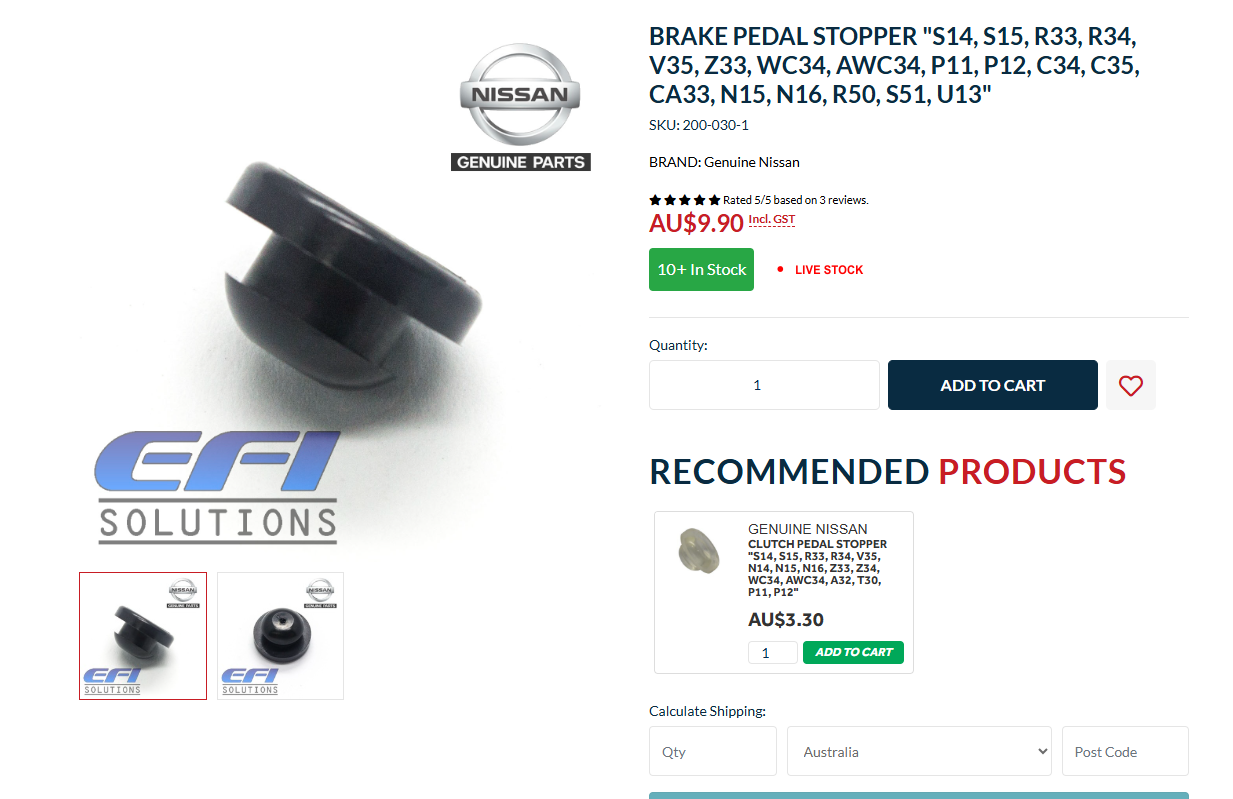
Task: Open reviews via Rated 5/5 text
Action: coord(796,200)
